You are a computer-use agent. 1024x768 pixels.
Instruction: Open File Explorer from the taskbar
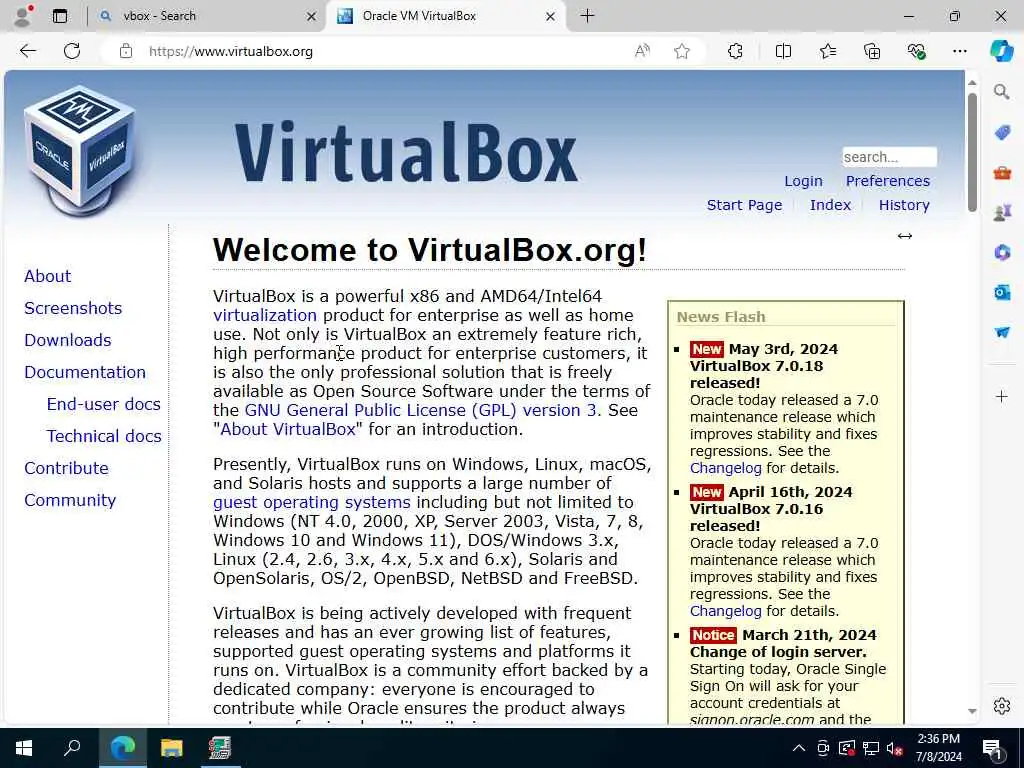pyautogui.click(x=171, y=748)
